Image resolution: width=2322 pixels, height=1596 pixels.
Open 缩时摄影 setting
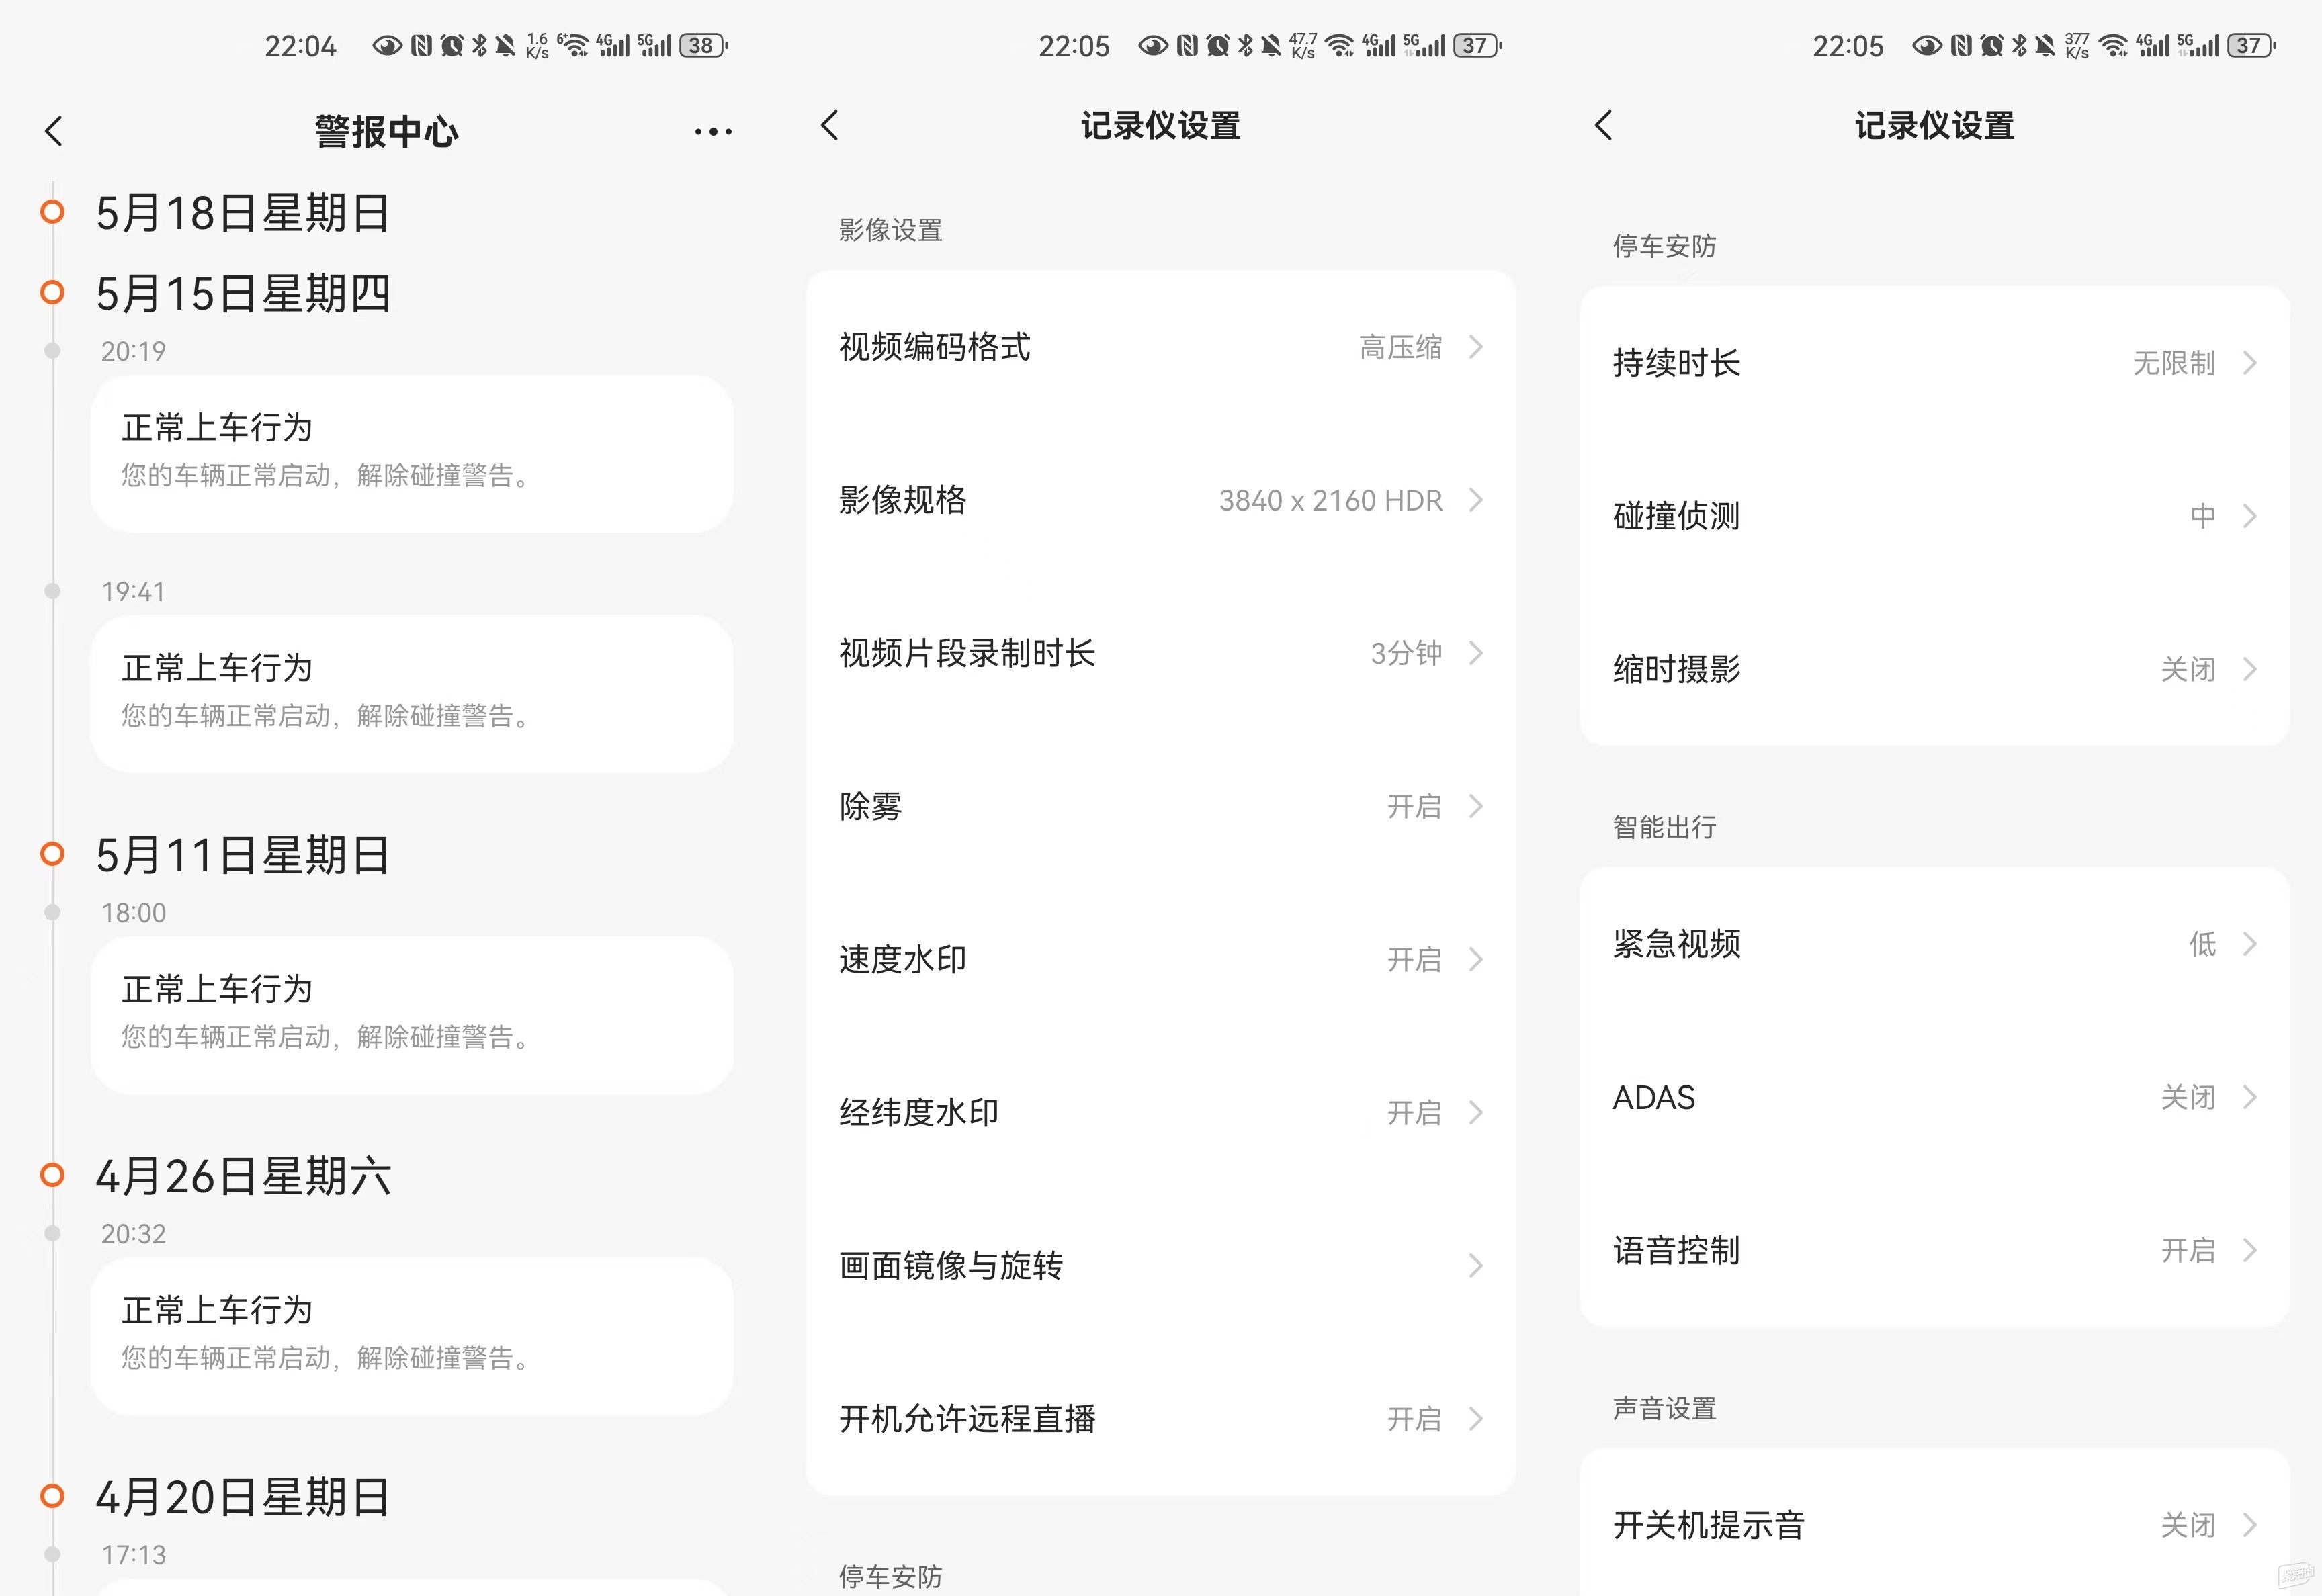pos(1935,669)
